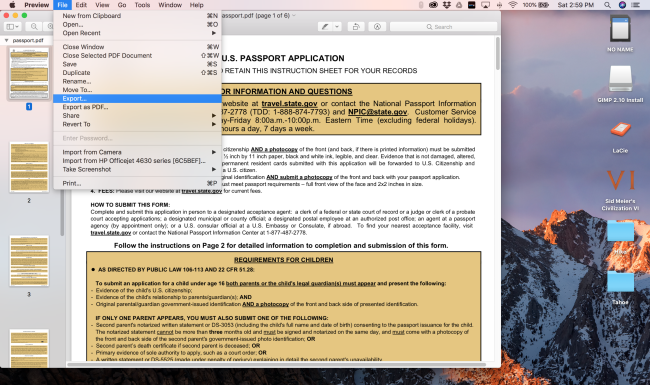The width and height of the screenshot is (650, 385).
Task: Click the document Search field
Action: [443, 27]
